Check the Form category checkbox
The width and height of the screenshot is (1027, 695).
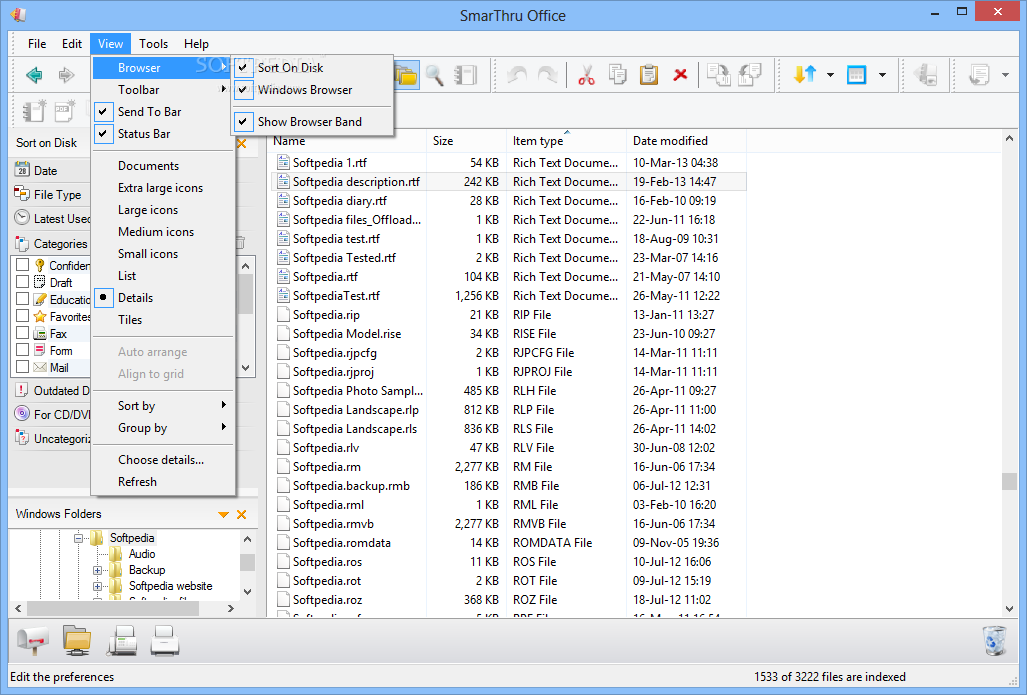click(22, 350)
